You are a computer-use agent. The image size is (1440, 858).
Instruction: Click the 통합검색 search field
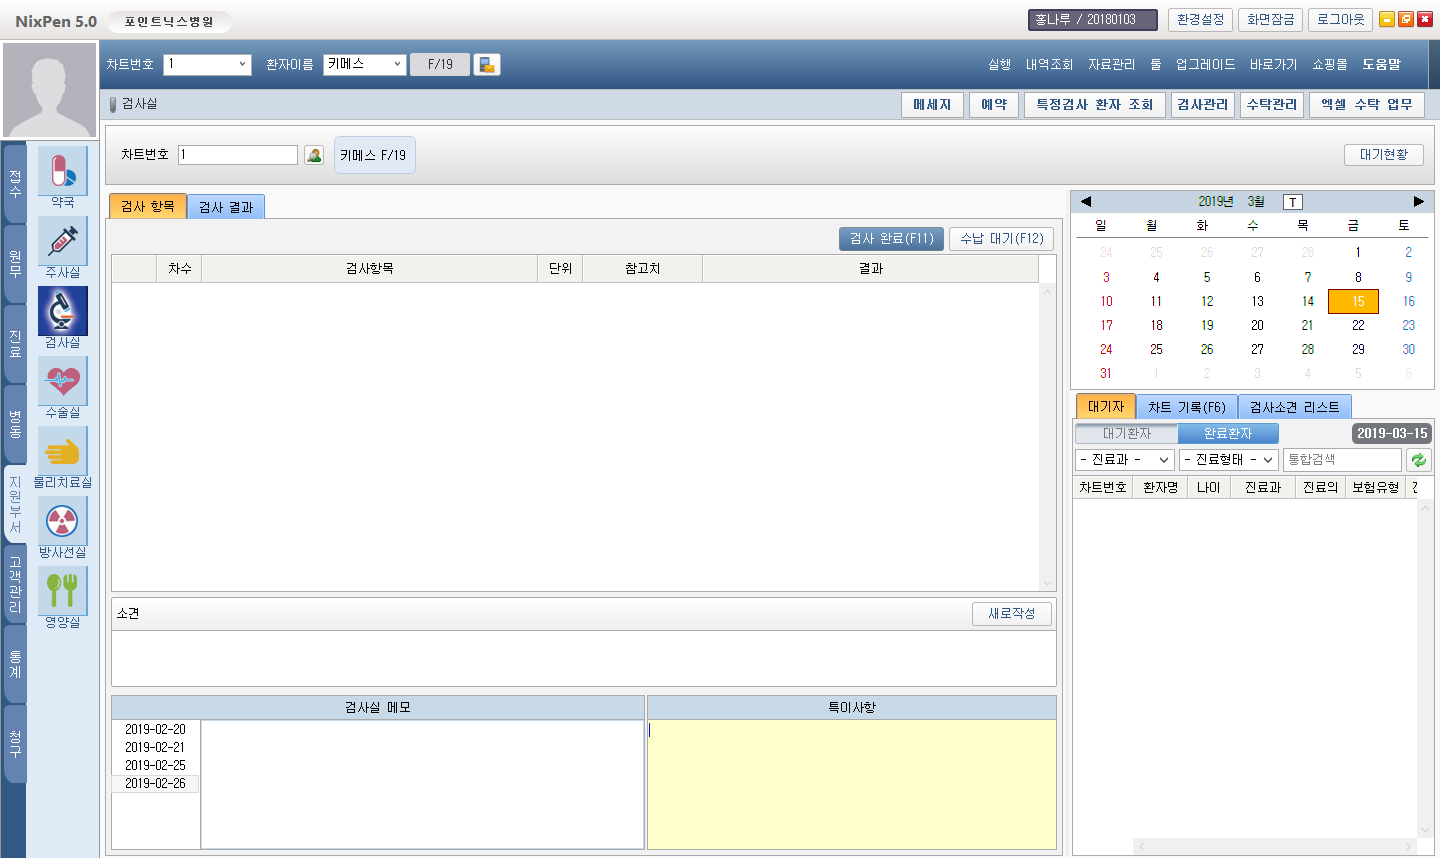(x=1341, y=460)
